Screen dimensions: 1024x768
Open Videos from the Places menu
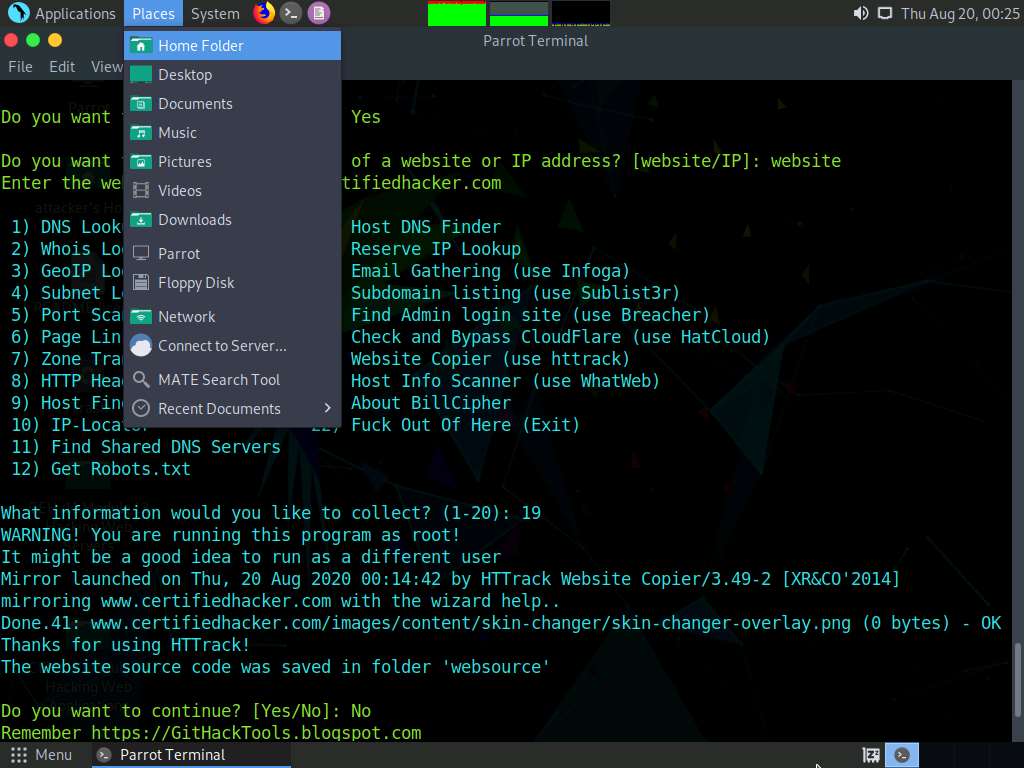click(x=232, y=191)
